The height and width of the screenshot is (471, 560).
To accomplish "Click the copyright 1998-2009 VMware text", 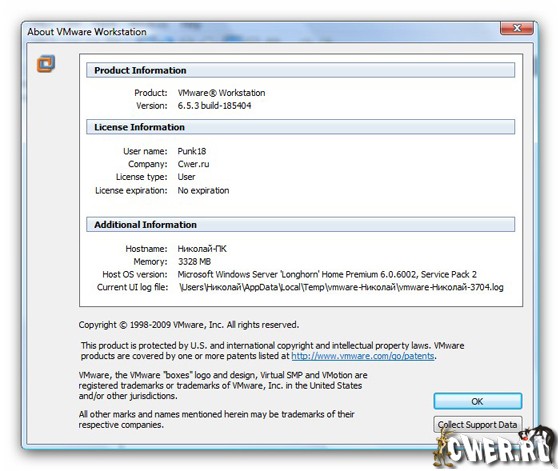I will (189, 325).
